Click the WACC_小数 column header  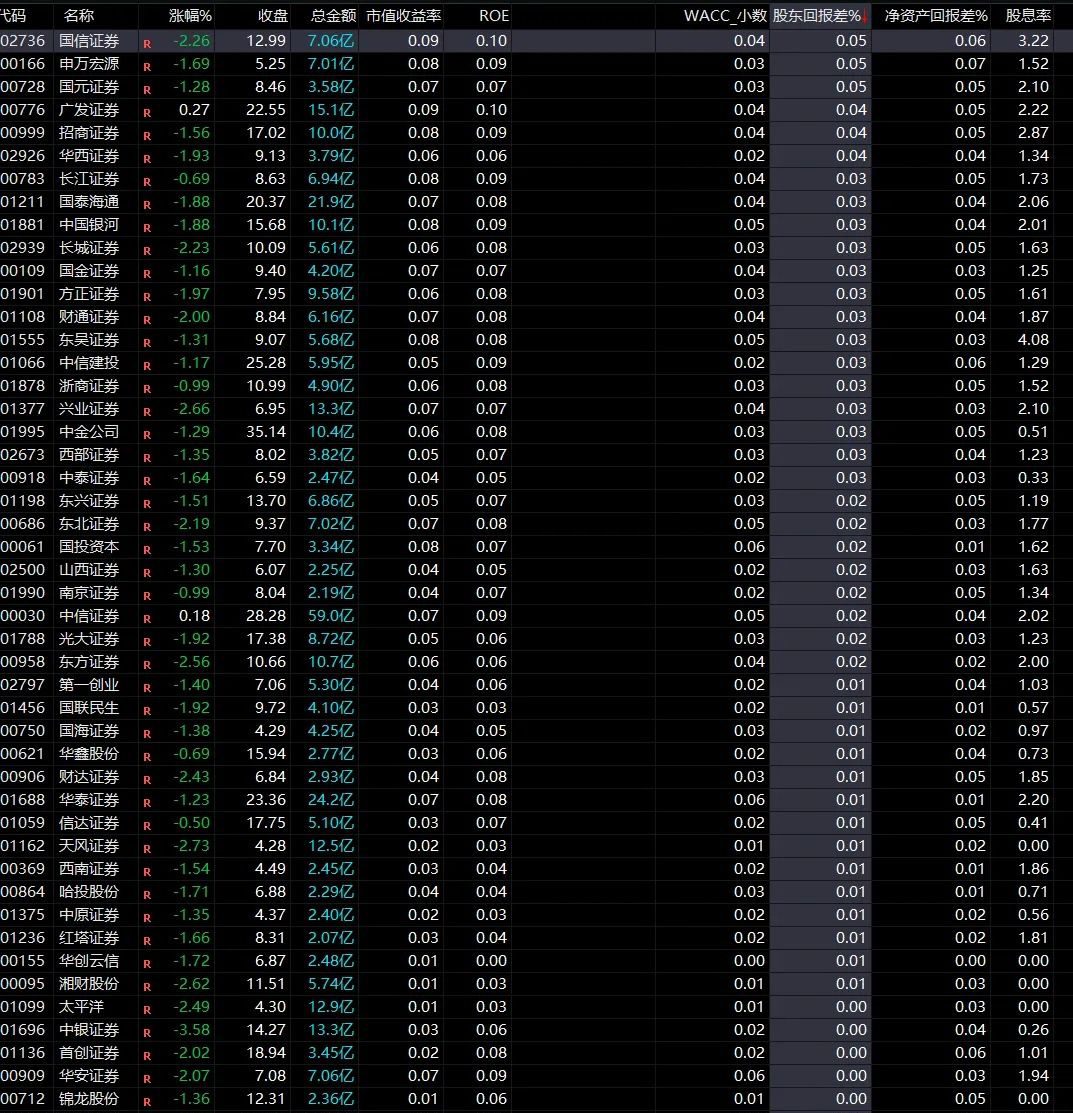[x=725, y=16]
